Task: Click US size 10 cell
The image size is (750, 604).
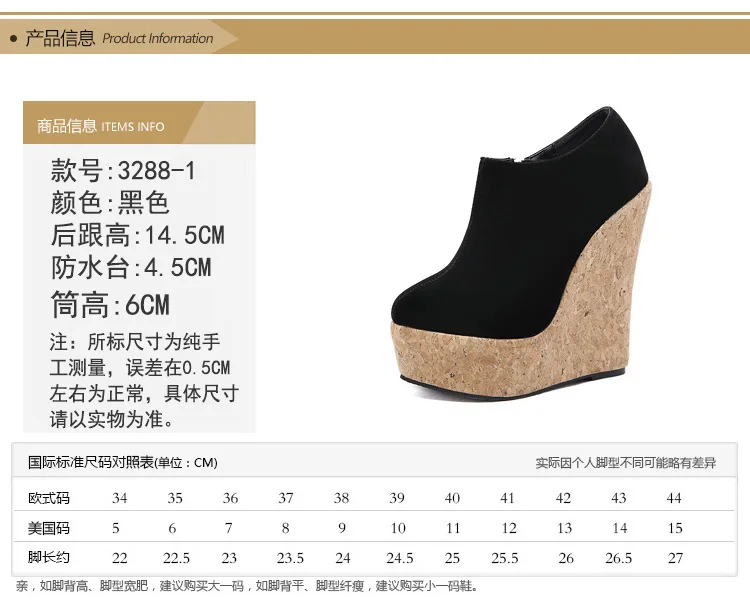Action: (x=398, y=528)
